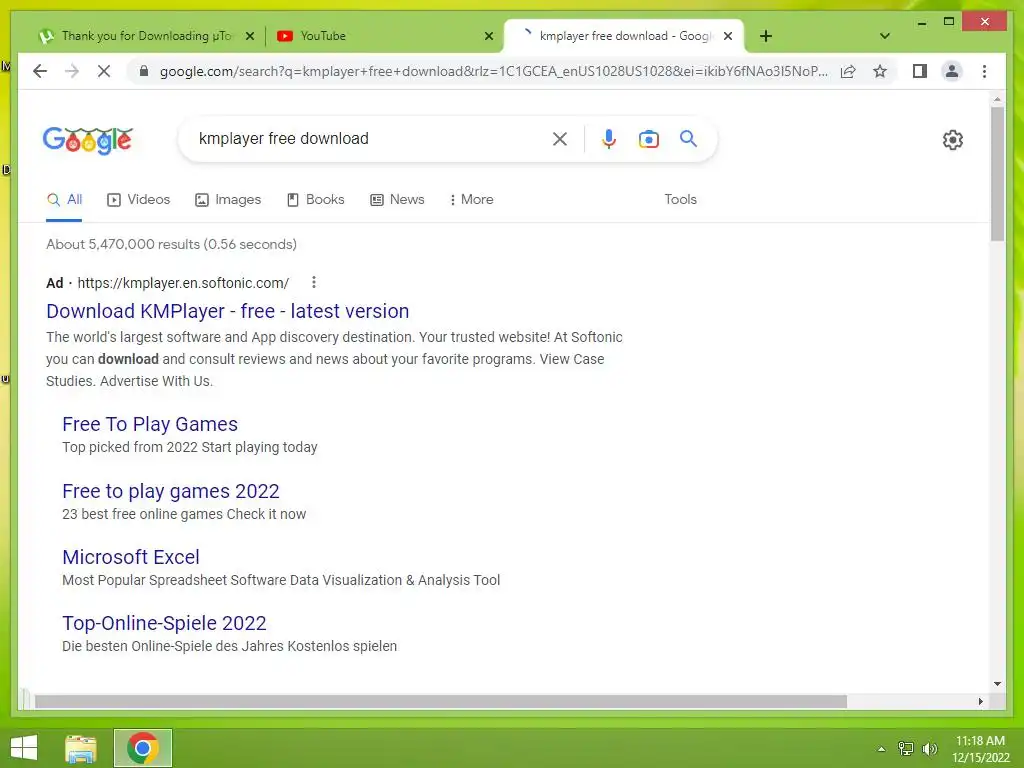Open the Chrome profile avatar
This screenshot has height=768, width=1024.
952,71
